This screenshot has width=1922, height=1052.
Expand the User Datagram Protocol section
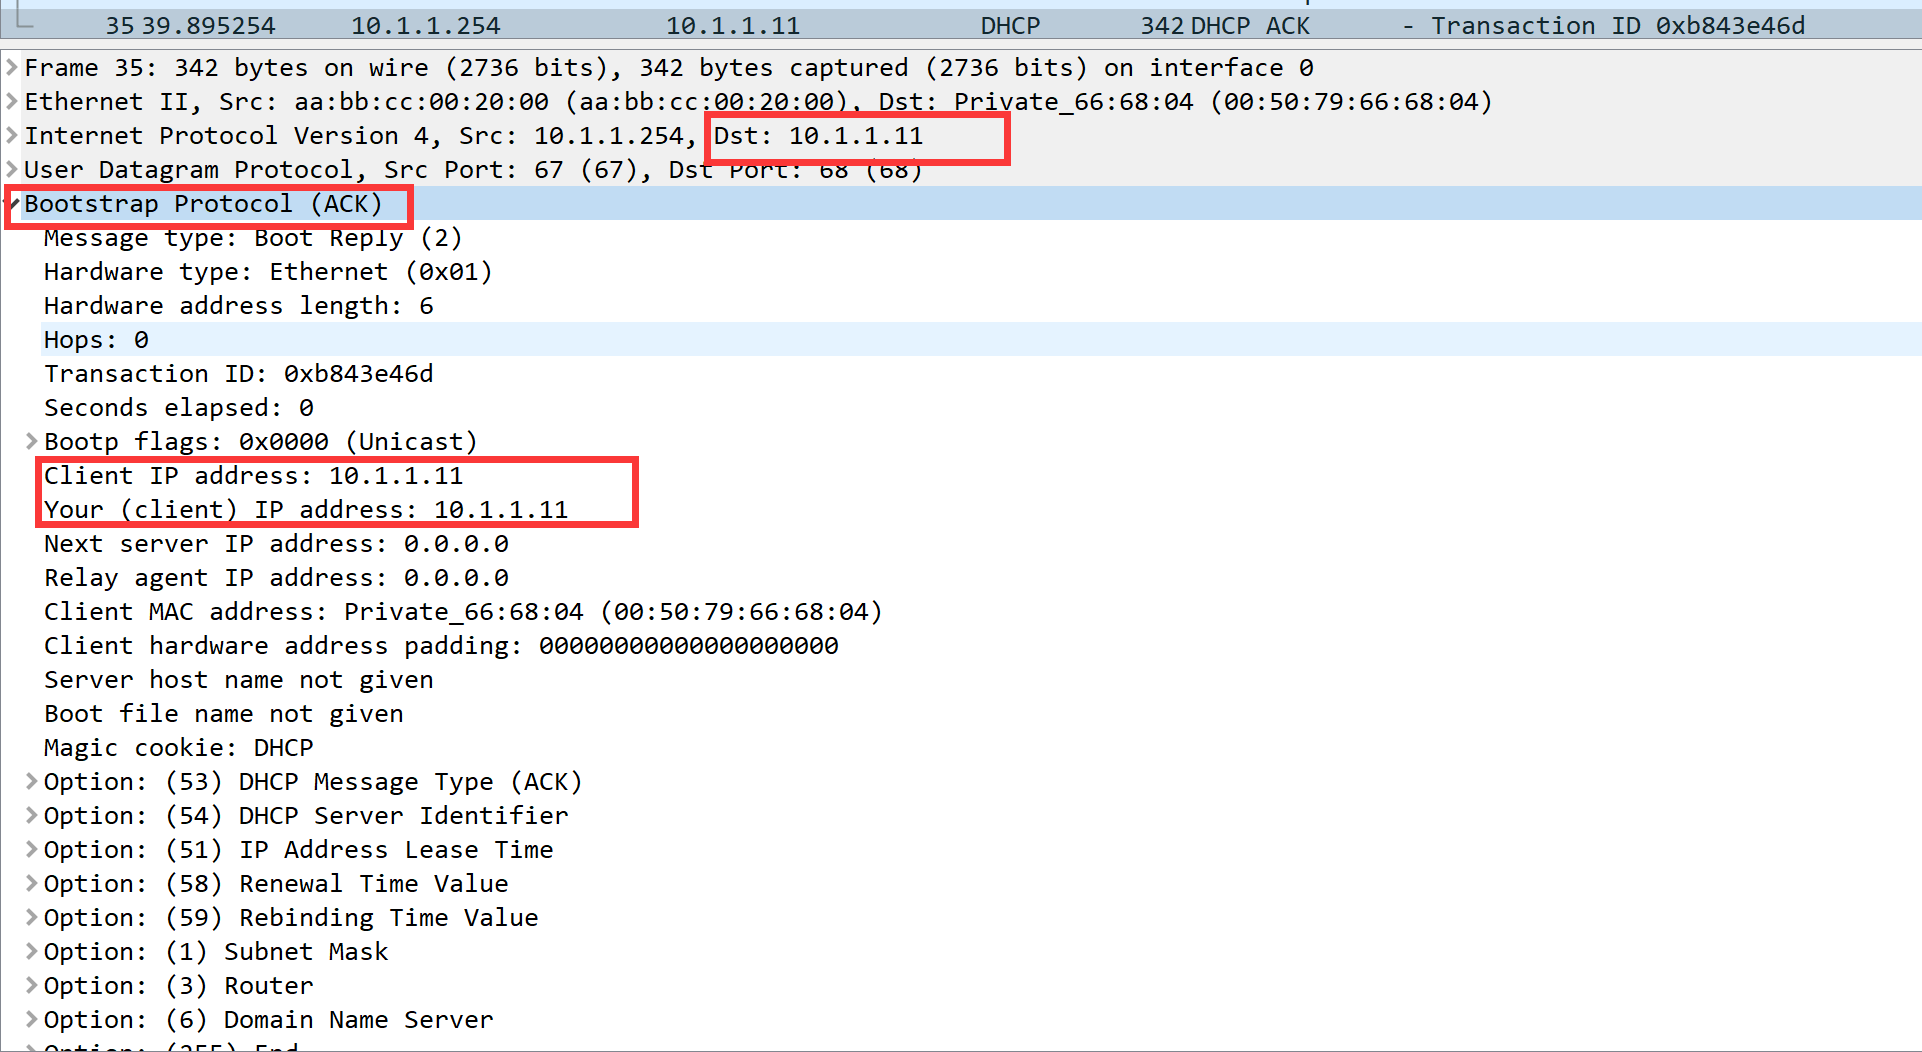pos(12,170)
